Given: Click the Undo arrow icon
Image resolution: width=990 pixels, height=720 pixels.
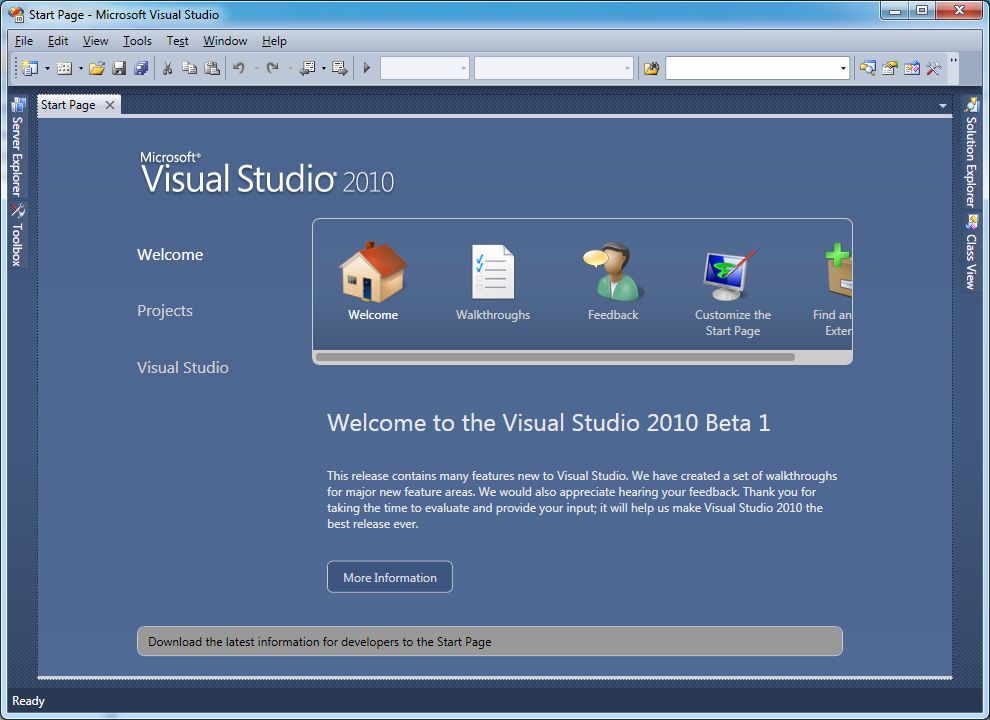Looking at the screenshot, I should click(239, 68).
